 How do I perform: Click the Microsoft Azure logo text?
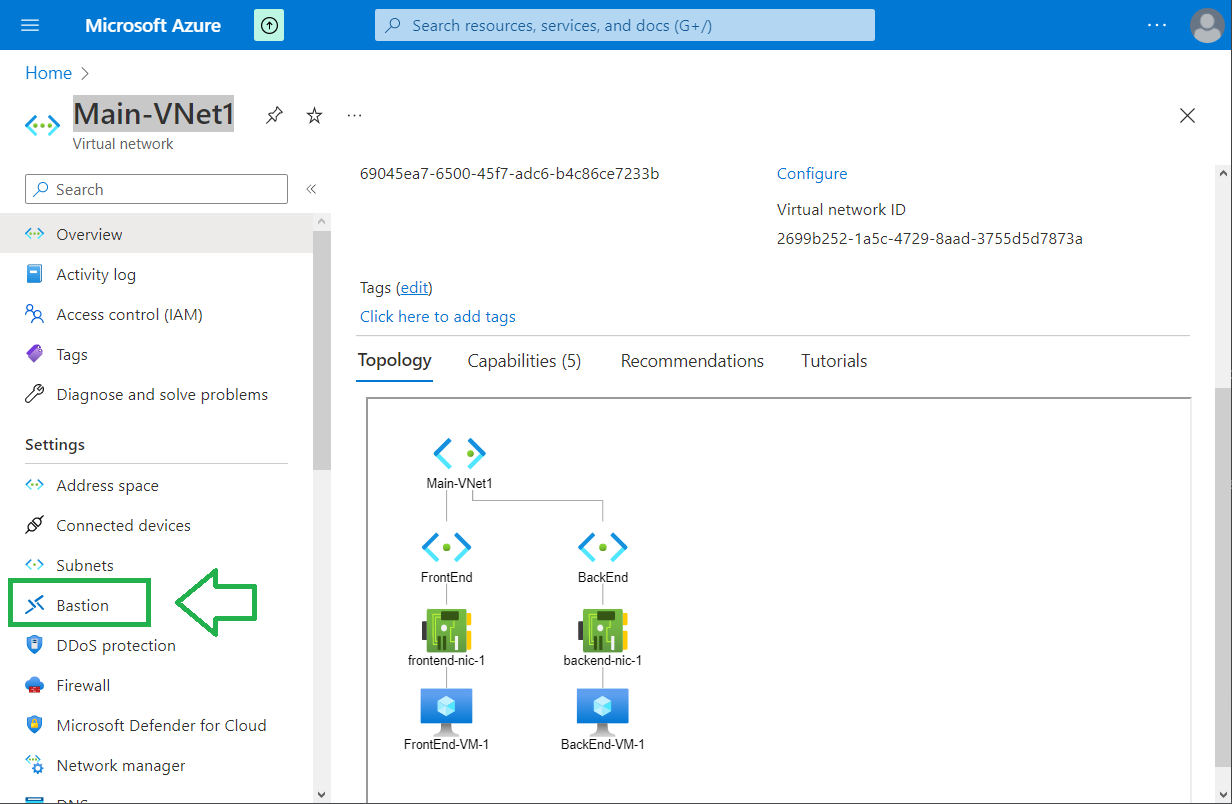point(153,25)
